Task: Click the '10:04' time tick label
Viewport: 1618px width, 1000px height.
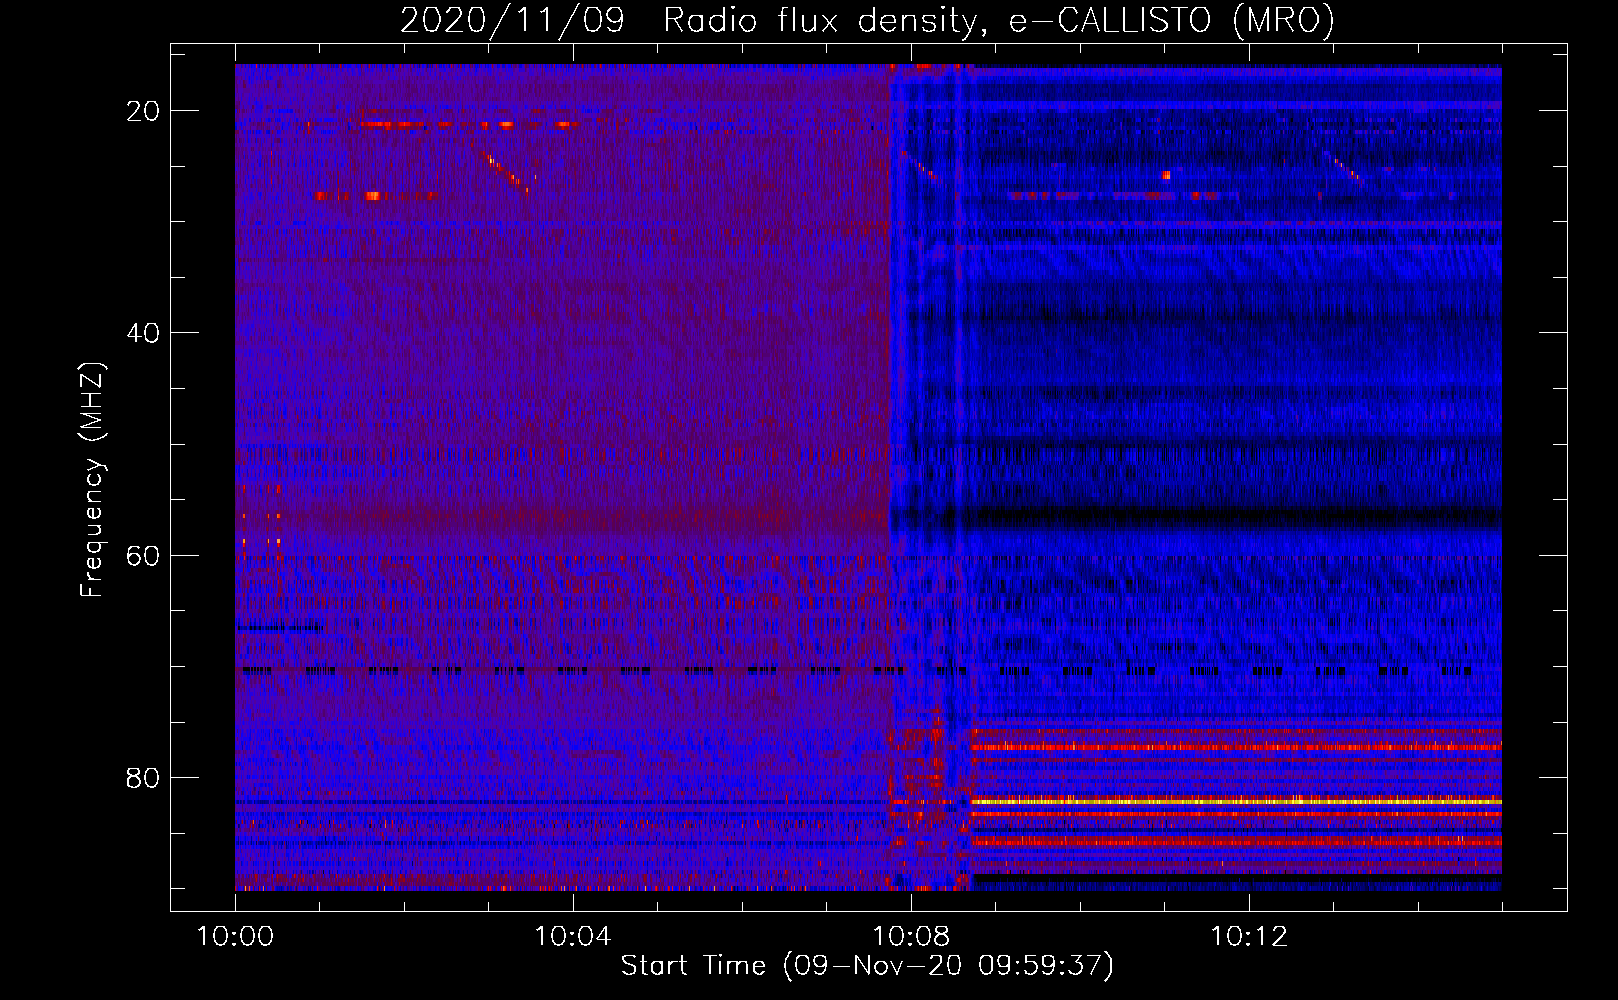Action: [573, 936]
